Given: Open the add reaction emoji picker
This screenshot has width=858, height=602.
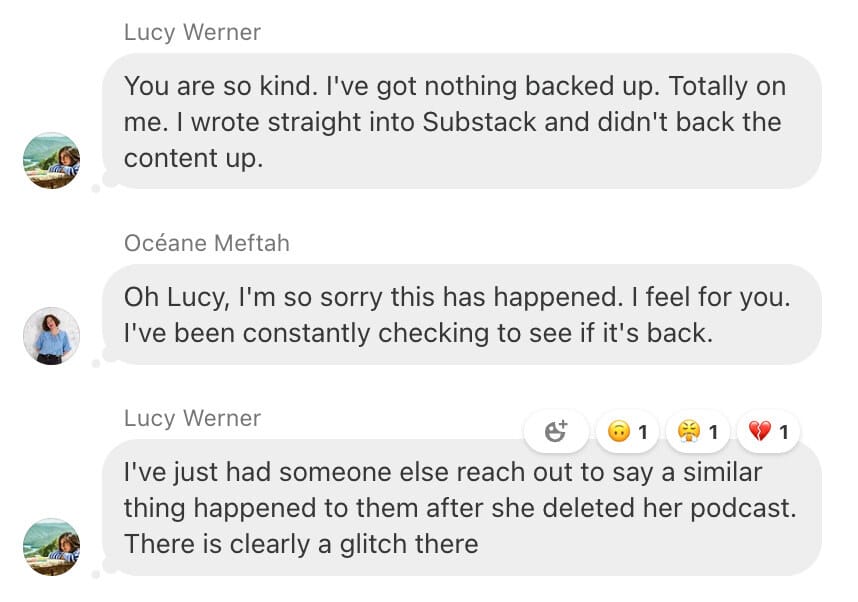Looking at the screenshot, I should click(556, 431).
